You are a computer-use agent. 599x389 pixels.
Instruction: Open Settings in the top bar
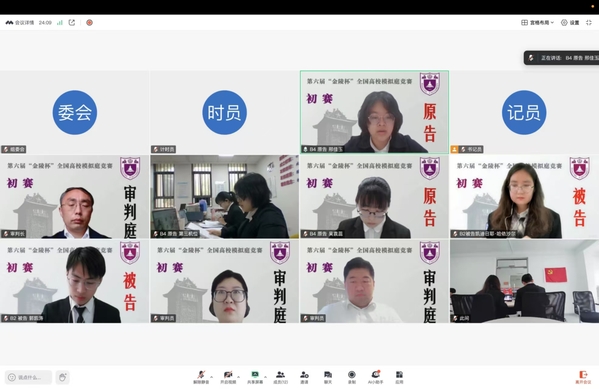(x=570, y=23)
